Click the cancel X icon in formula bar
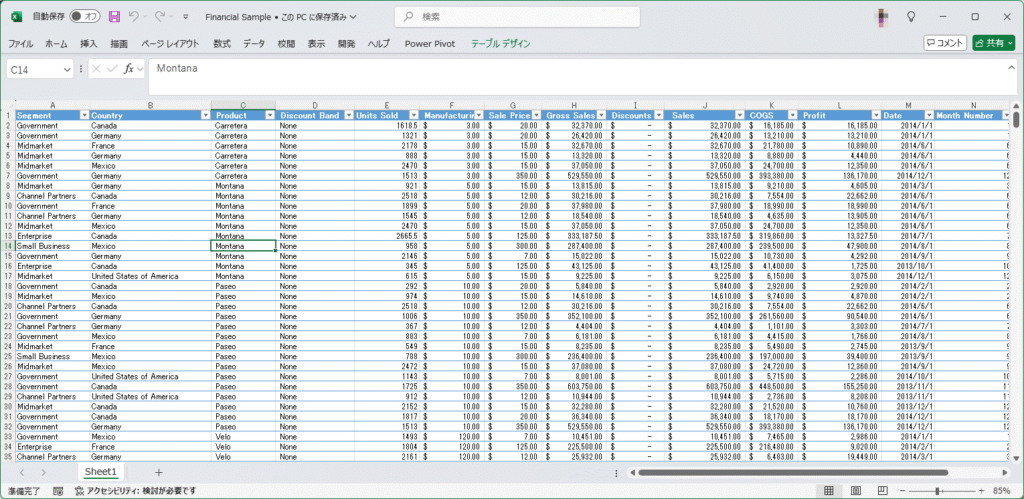Image resolution: width=1024 pixels, height=499 pixels. (x=97, y=69)
